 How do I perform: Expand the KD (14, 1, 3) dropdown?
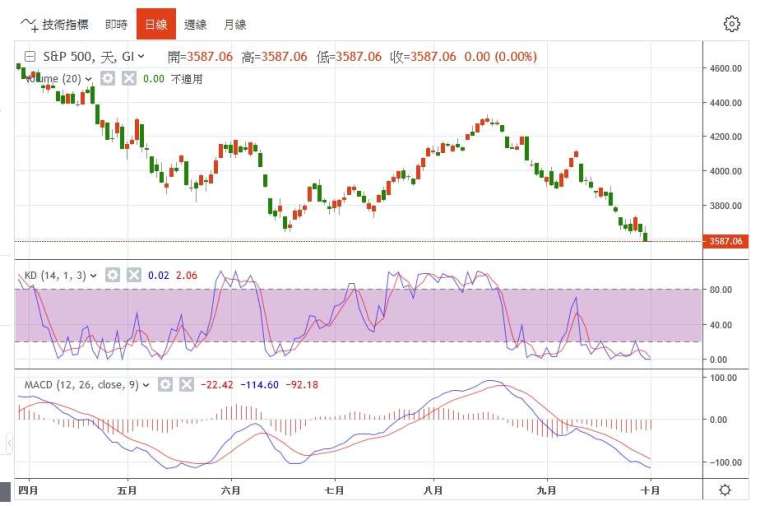tap(93, 276)
